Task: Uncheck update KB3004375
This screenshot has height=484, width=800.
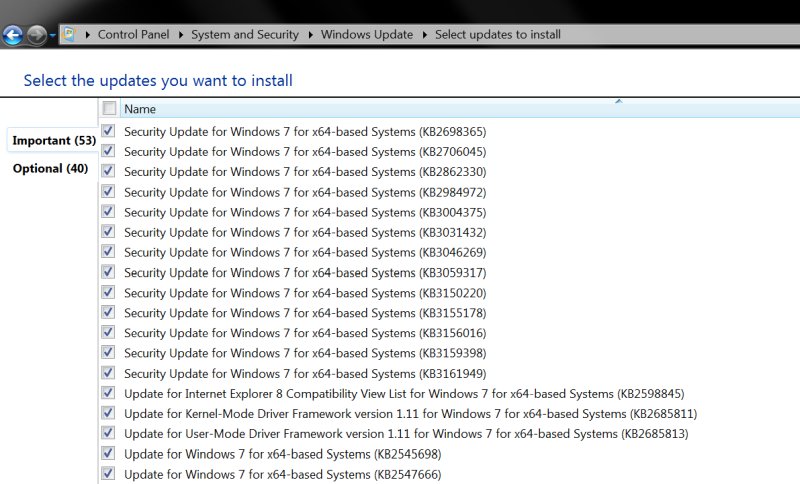Action: click(108, 211)
